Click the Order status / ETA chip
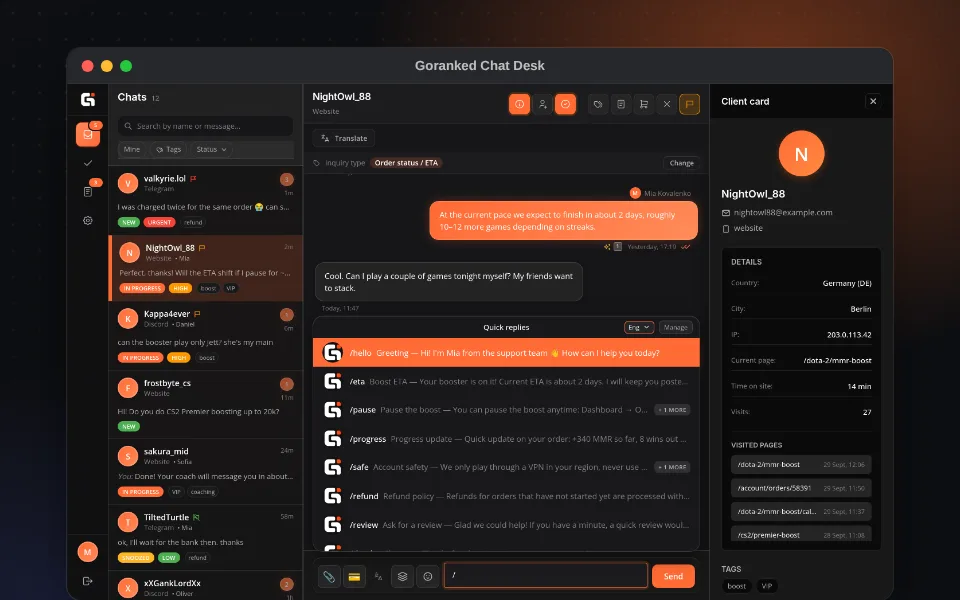960x600 pixels. click(406, 163)
